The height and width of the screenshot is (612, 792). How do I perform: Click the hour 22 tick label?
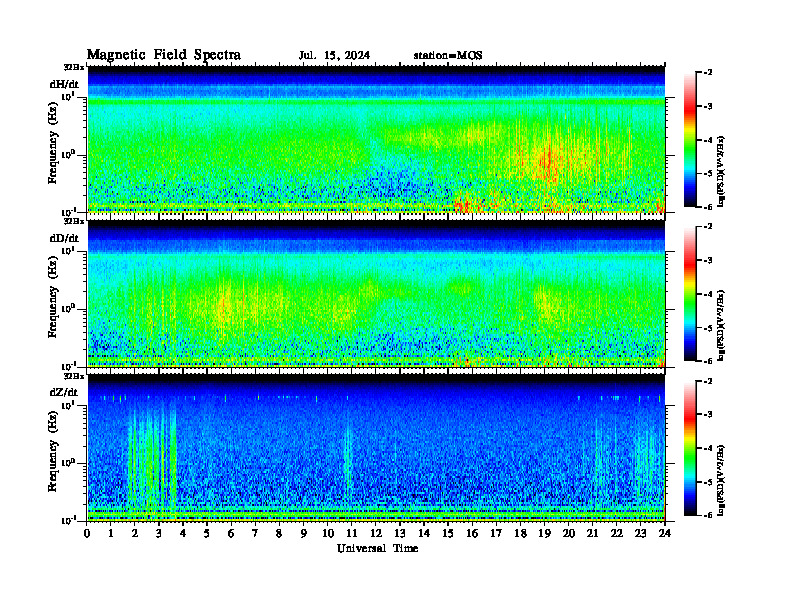(x=617, y=533)
